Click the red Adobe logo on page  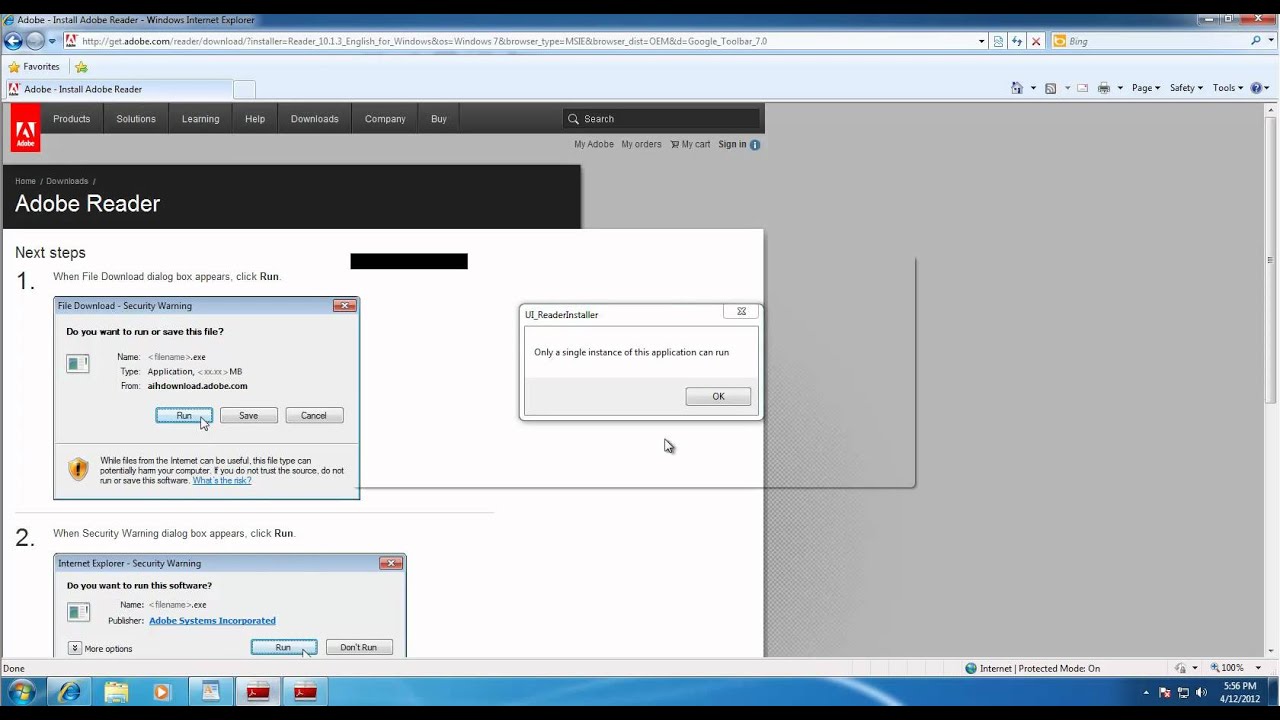25,128
